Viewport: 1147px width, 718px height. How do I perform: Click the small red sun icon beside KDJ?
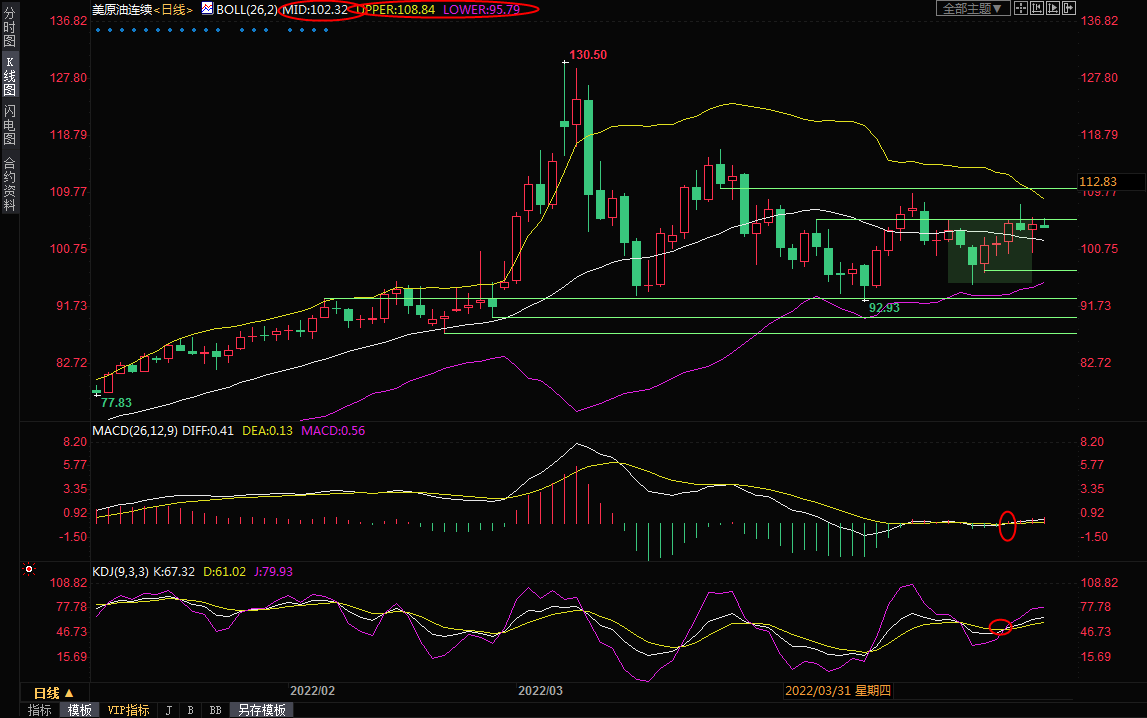(29, 570)
